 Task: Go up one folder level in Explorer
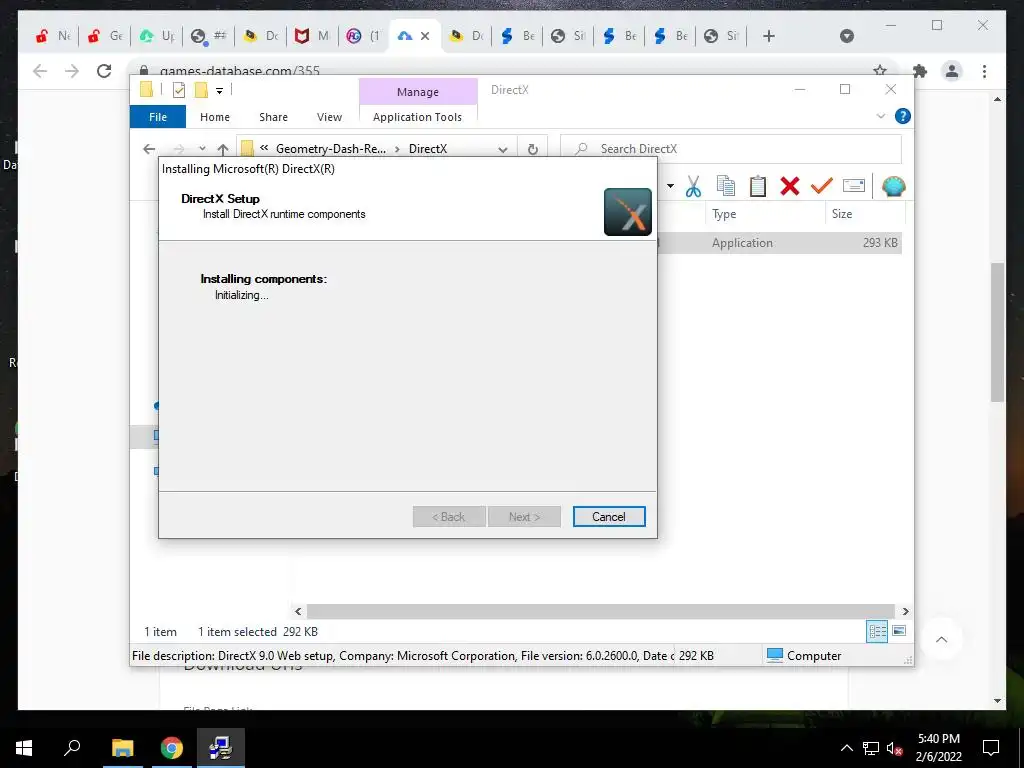223,149
